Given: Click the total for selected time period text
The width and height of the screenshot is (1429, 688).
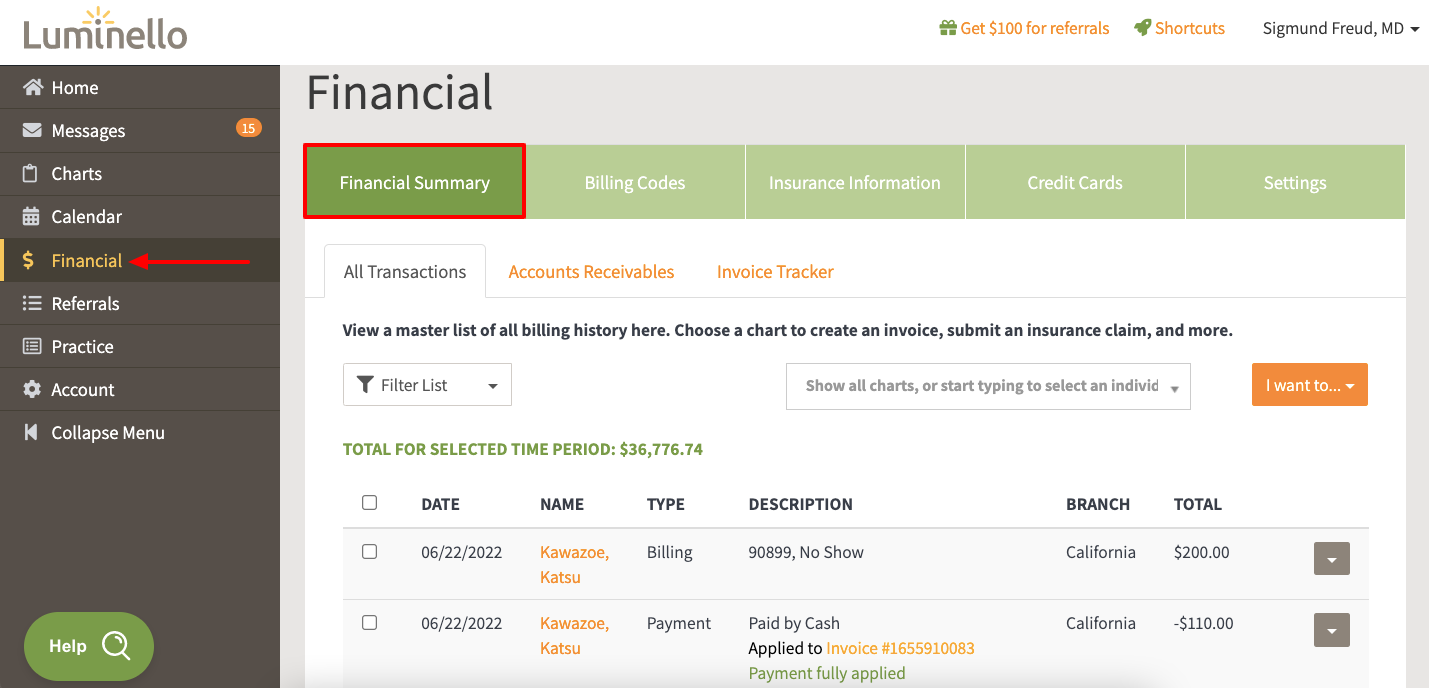Looking at the screenshot, I should click(x=523, y=449).
